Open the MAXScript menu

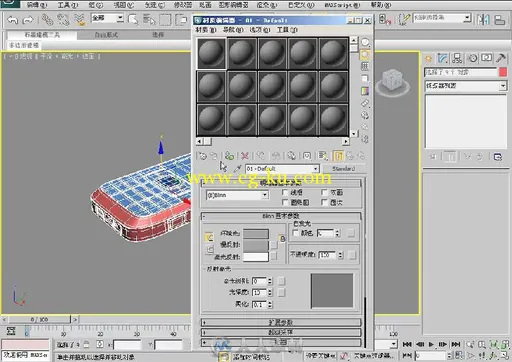342,5
